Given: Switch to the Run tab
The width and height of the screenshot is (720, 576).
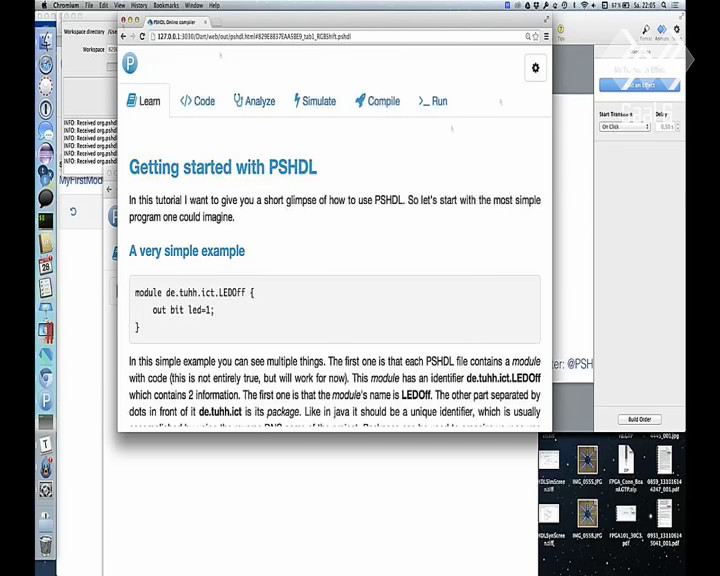Looking at the screenshot, I should [433, 101].
